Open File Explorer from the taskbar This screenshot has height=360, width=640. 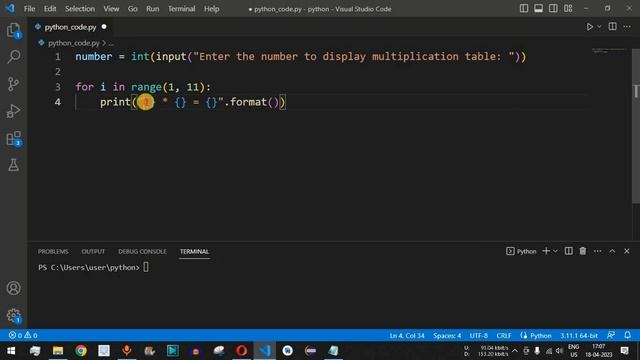point(58,351)
